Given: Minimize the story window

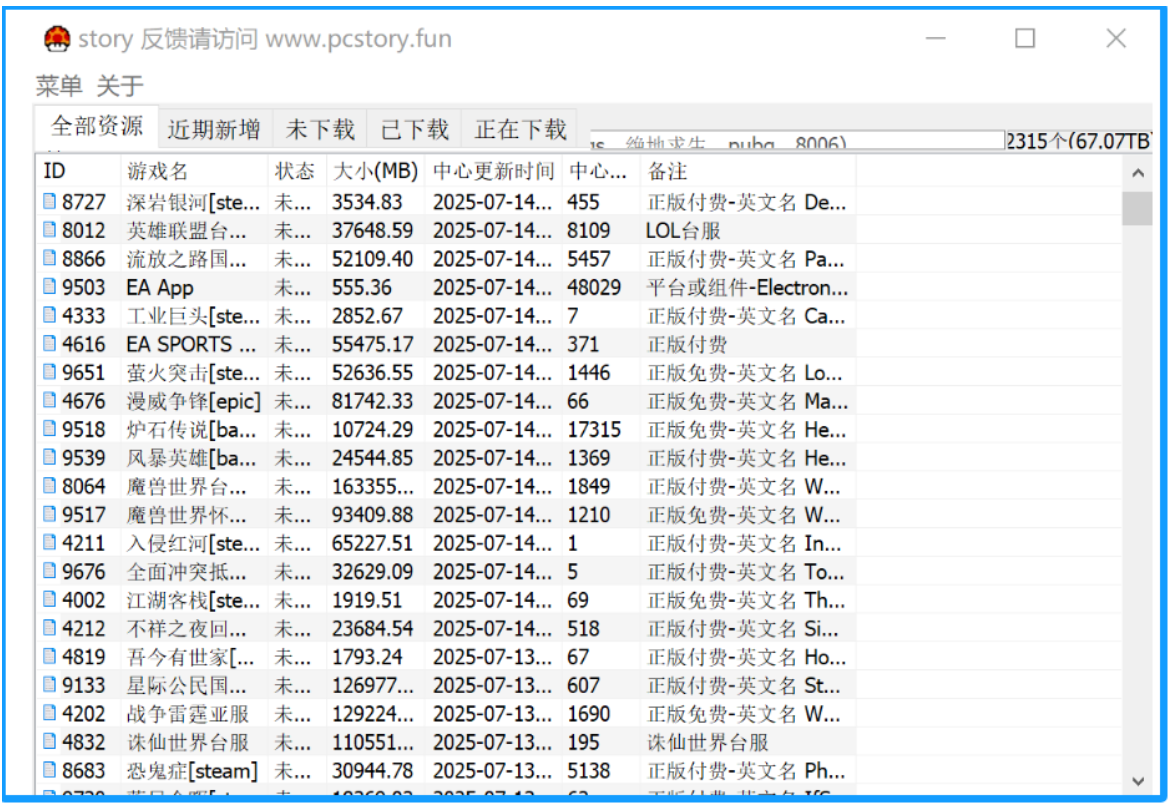Looking at the screenshot, I should click(936, 38).
